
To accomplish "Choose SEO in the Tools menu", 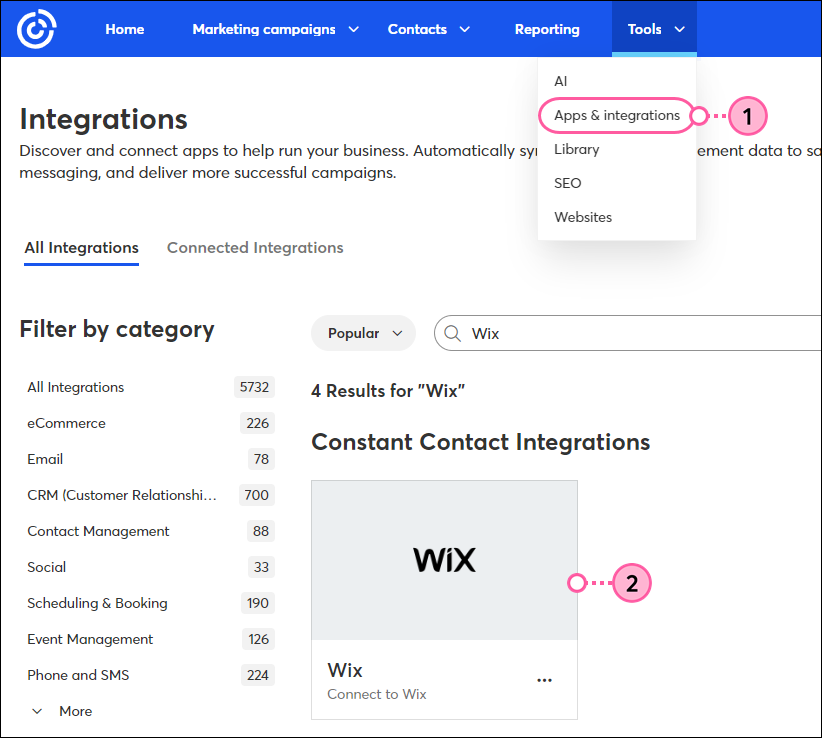I will [x=568, y=183].
